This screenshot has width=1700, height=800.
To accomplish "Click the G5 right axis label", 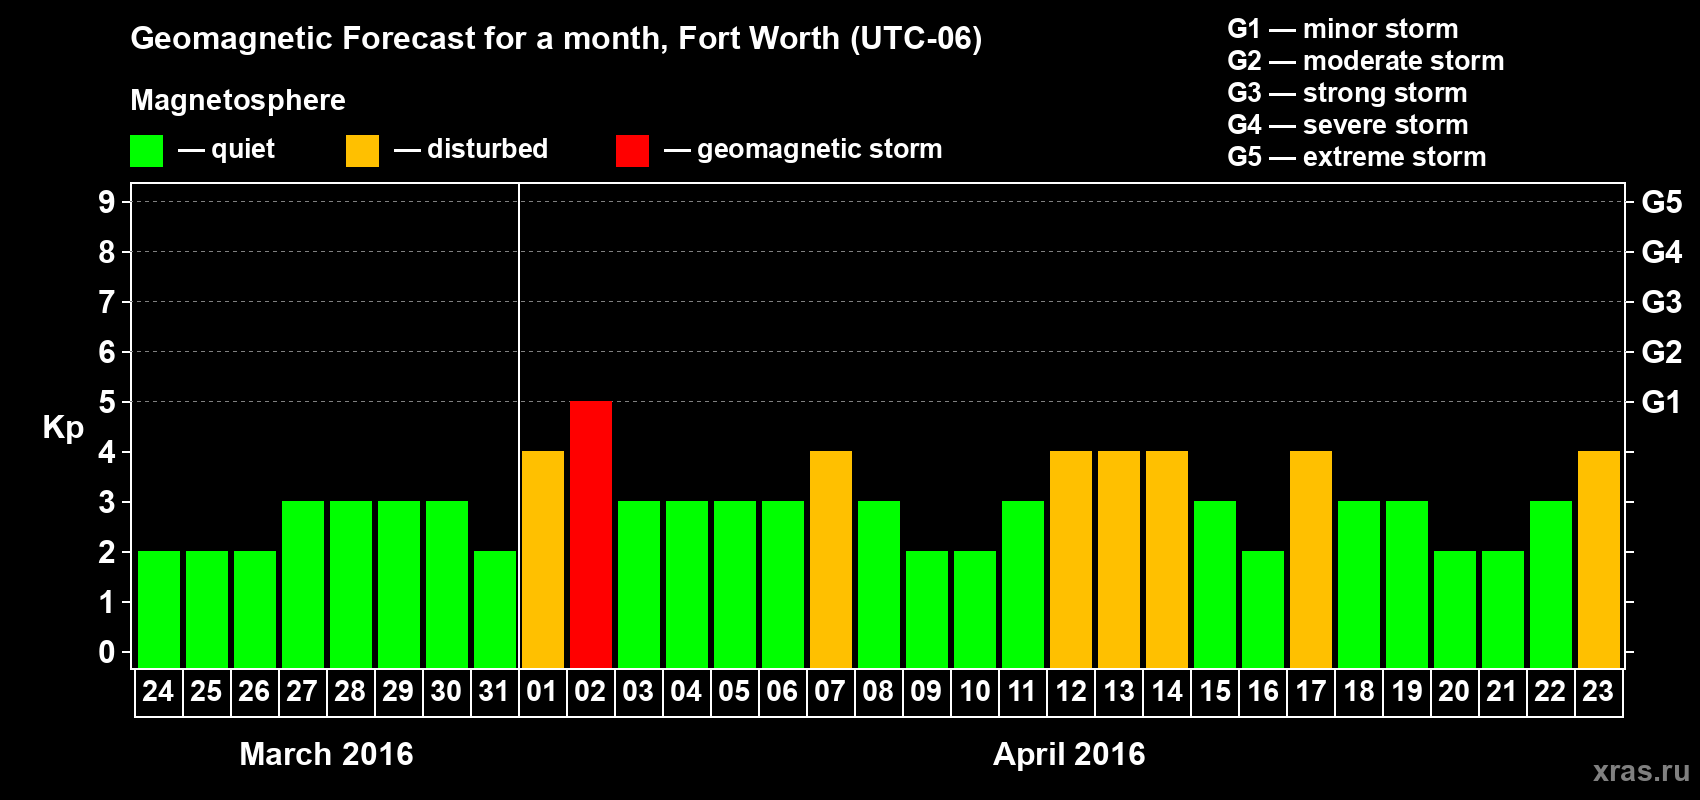I will coord(1661,202).
